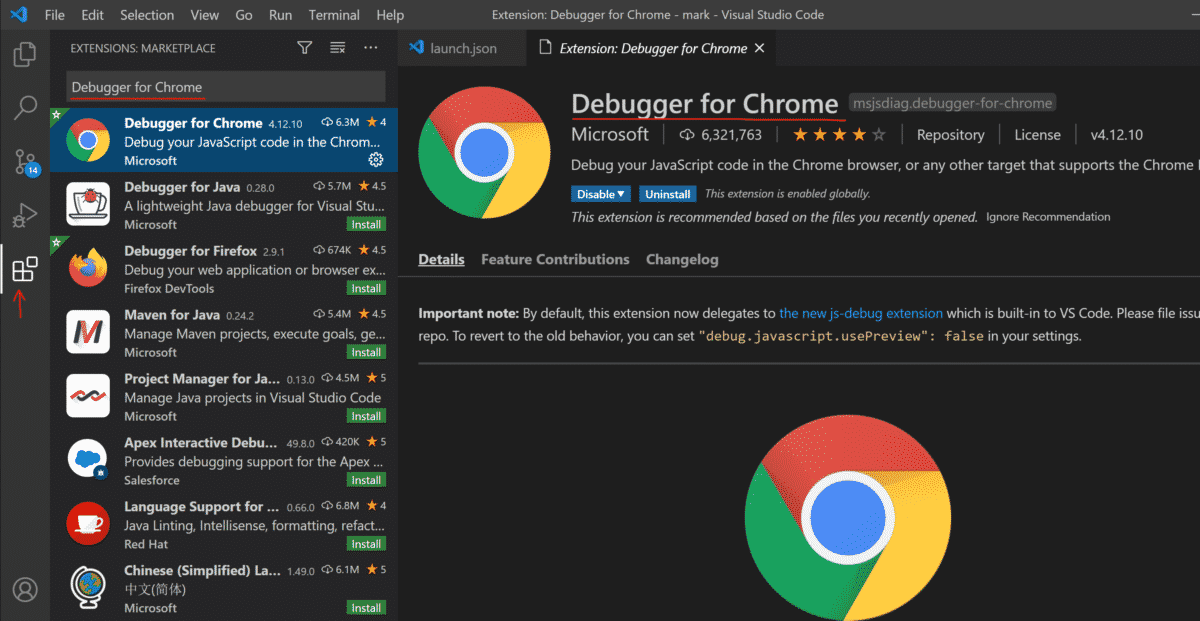Clear the extension search results
The width and height of the screenshot is (1200, 621).
337,47
